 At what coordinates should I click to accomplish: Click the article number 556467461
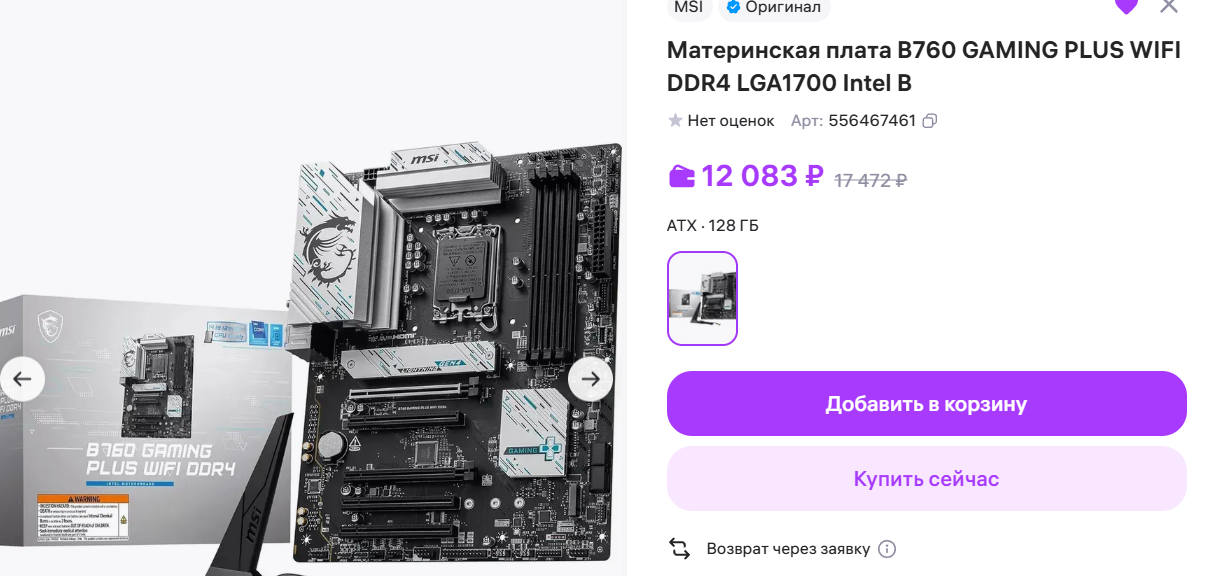(872, 121)
